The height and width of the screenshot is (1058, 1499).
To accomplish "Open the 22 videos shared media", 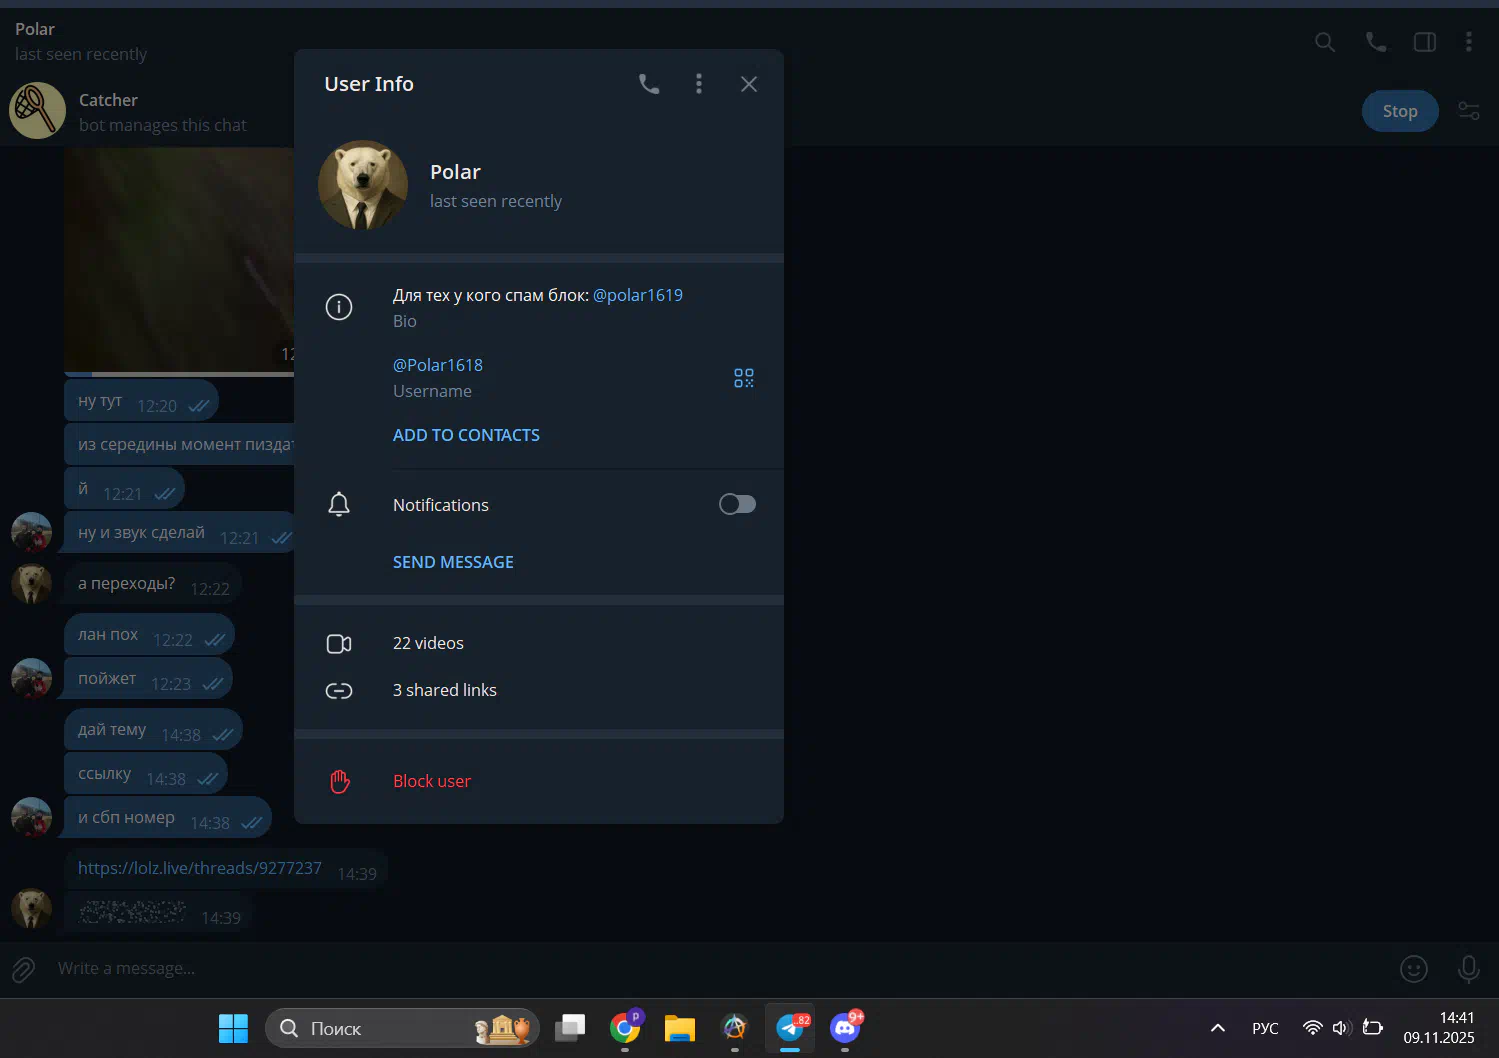I will pos(428,643).
